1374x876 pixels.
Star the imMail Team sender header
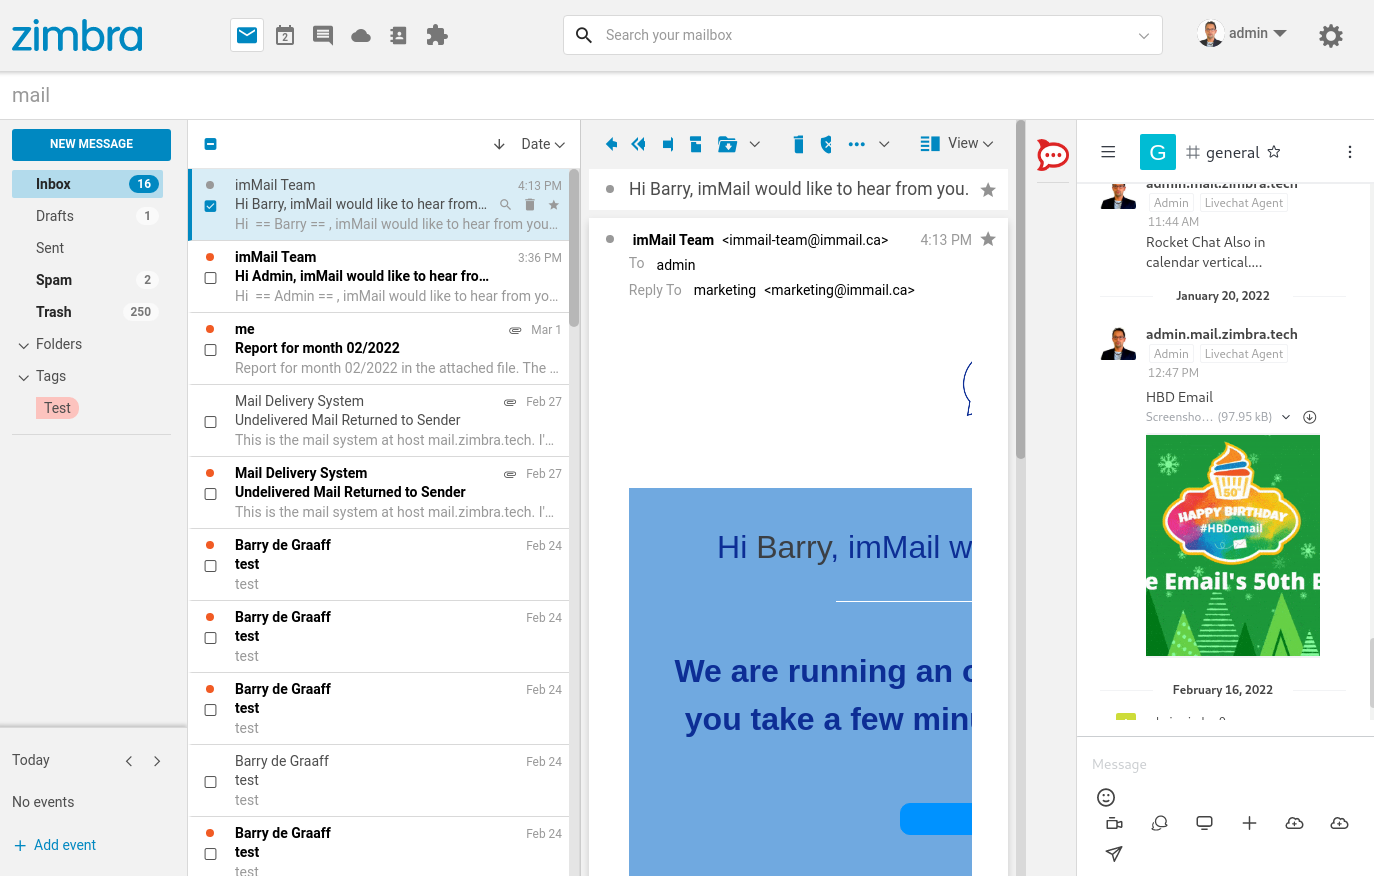click(988, 239)
